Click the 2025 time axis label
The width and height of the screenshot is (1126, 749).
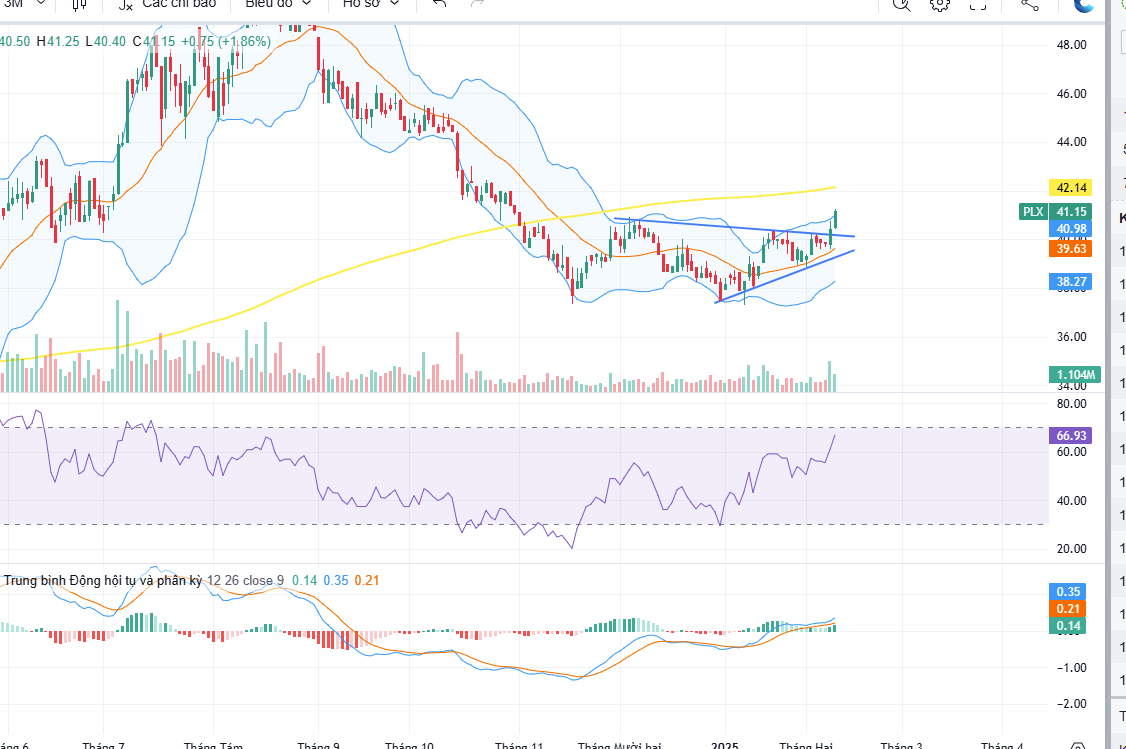tap(725, 745)
